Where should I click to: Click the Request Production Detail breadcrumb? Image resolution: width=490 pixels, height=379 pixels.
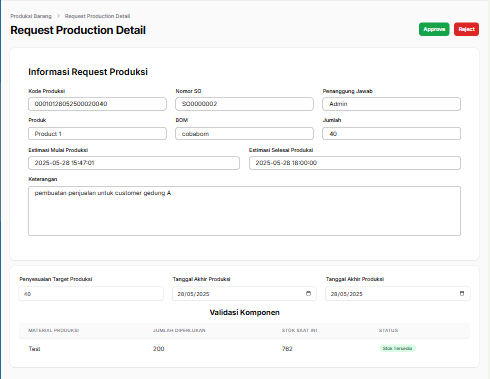point(97,16)
